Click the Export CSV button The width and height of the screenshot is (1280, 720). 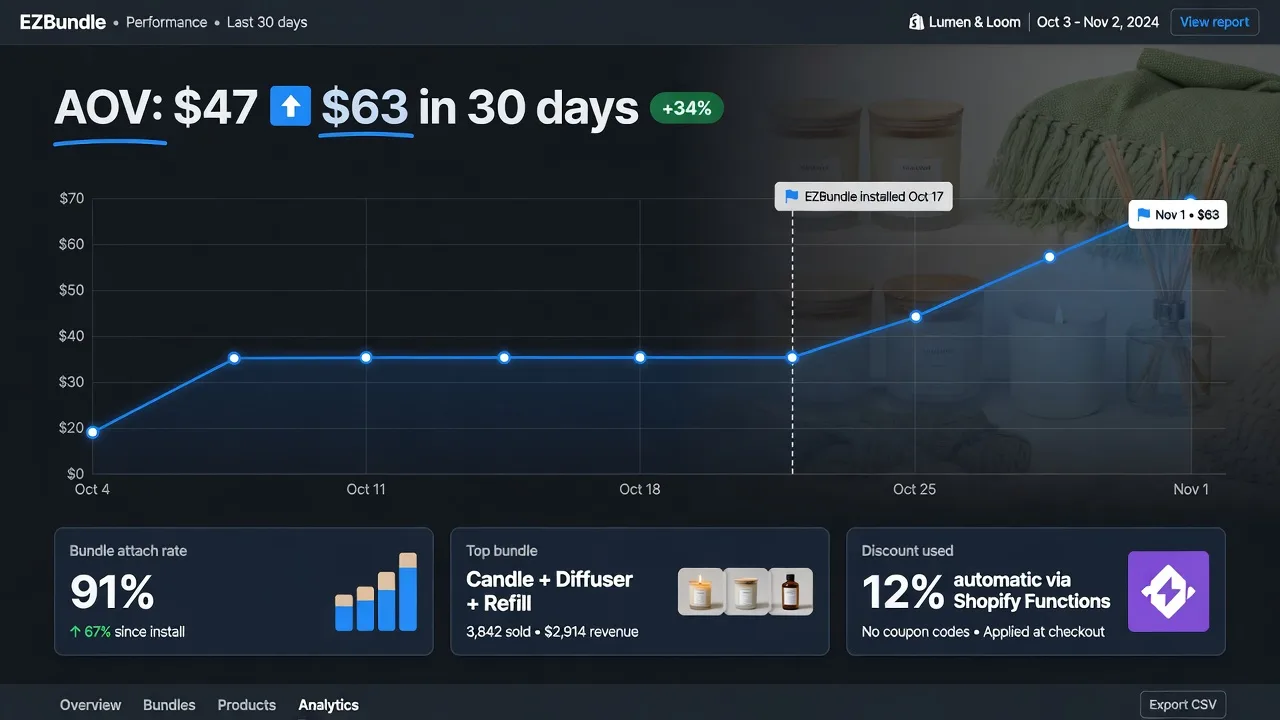tap(1182, 704)
